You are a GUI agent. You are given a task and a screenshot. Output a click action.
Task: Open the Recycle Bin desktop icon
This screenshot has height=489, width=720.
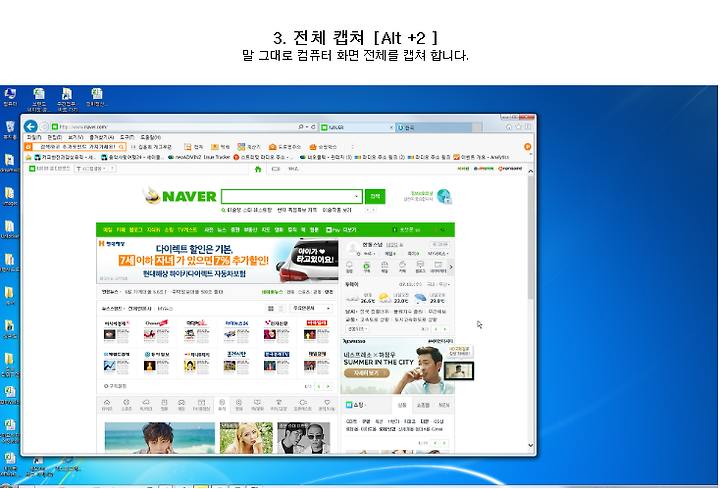click(10, 130)
